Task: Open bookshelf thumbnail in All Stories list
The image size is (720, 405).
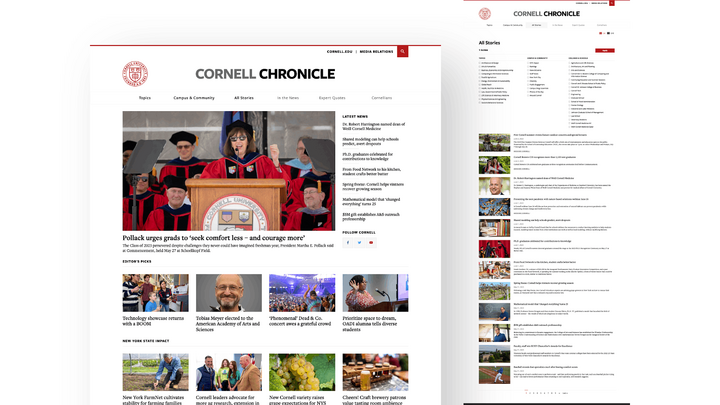Action: click(x=495, y=228)
